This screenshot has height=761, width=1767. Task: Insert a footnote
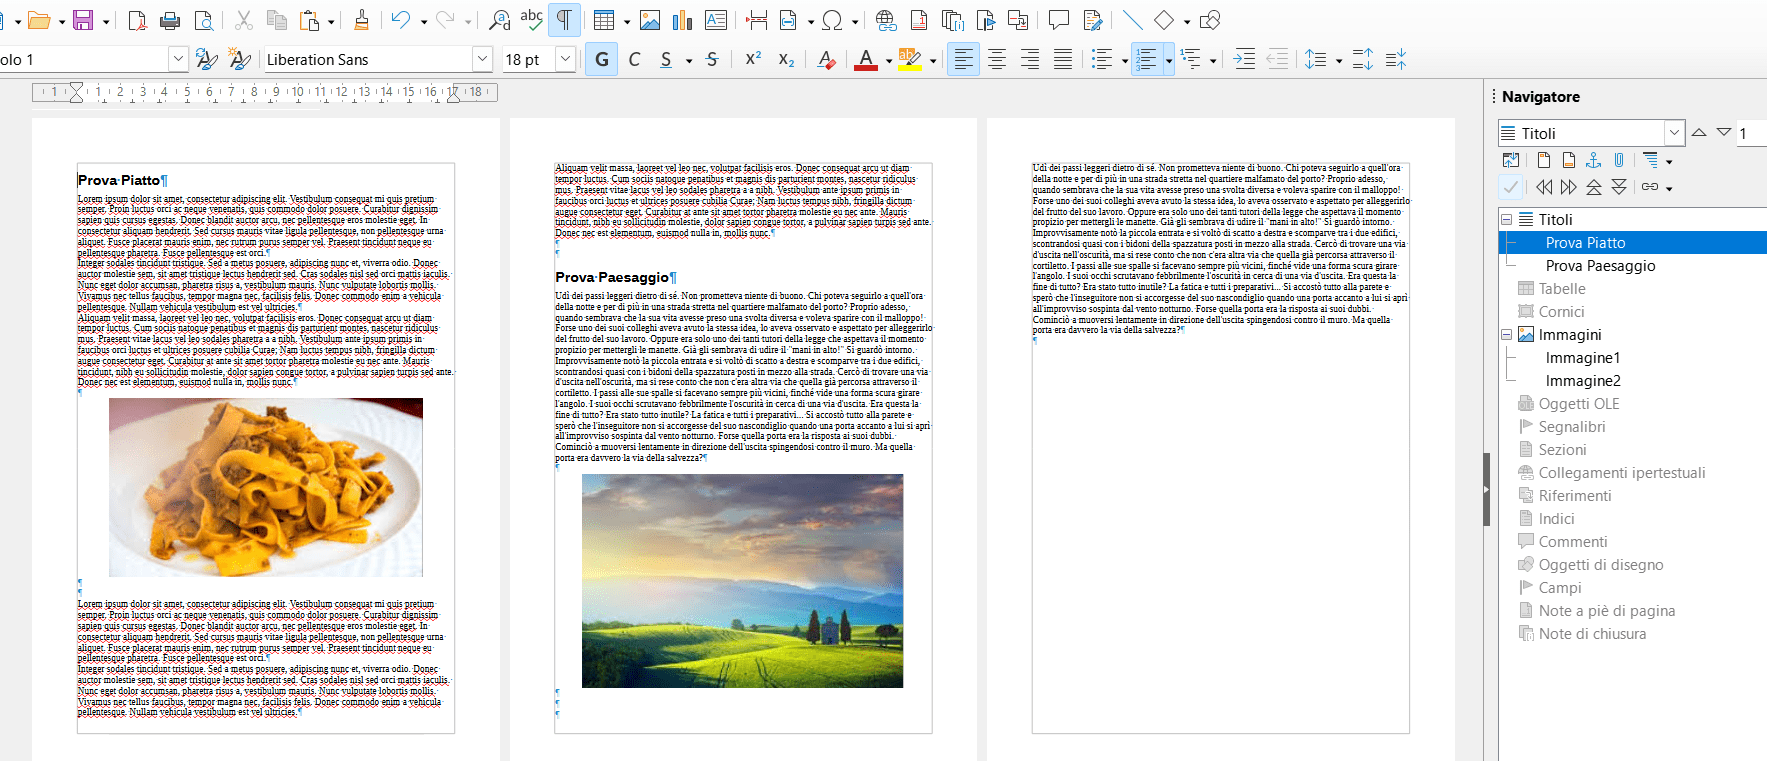(919, 20)
